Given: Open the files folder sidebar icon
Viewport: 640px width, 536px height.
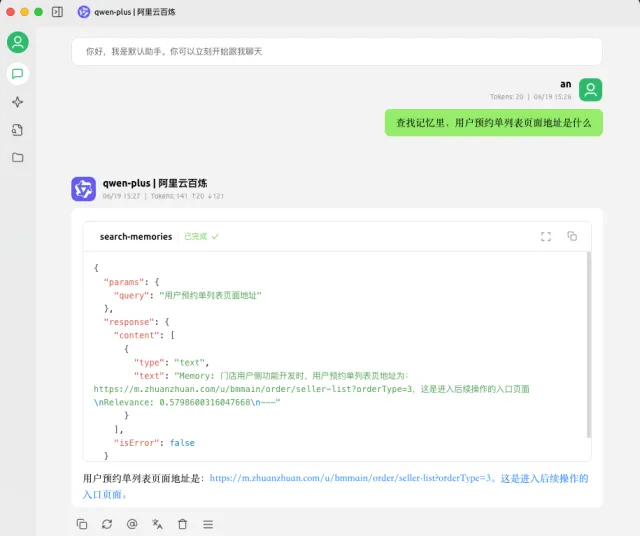Looking at the screenshot, I should click(18, 157).
